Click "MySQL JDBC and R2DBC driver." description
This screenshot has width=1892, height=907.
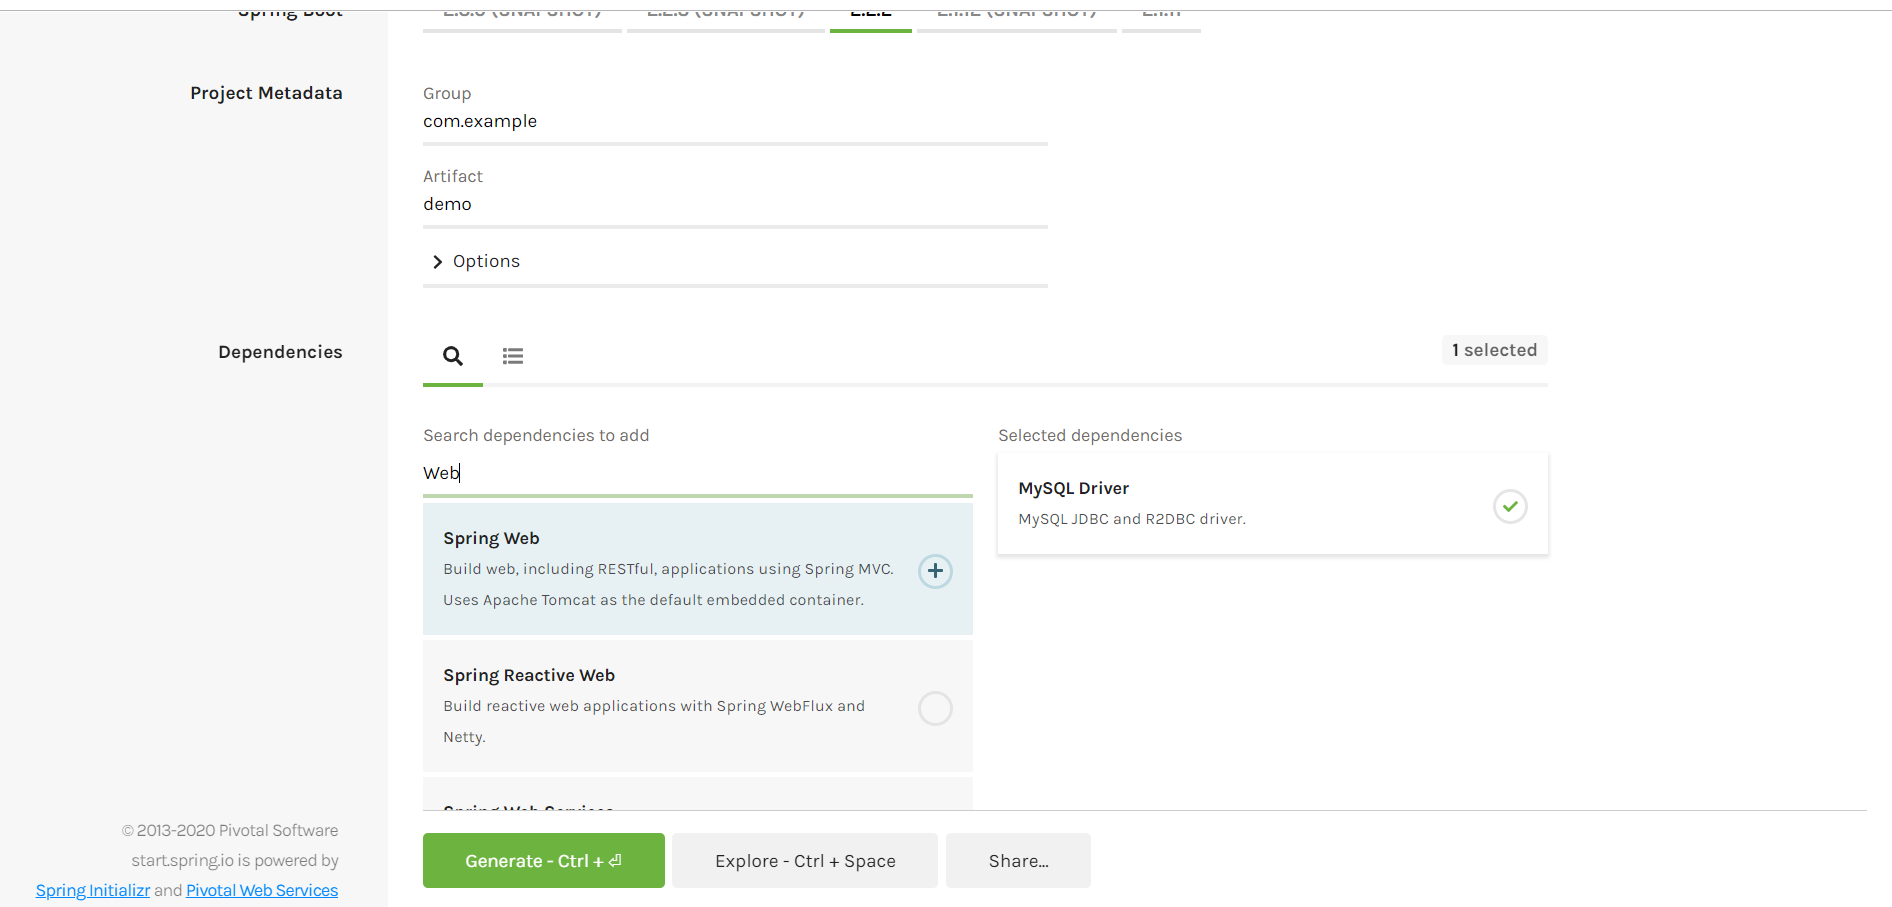tap(1132, 519)
